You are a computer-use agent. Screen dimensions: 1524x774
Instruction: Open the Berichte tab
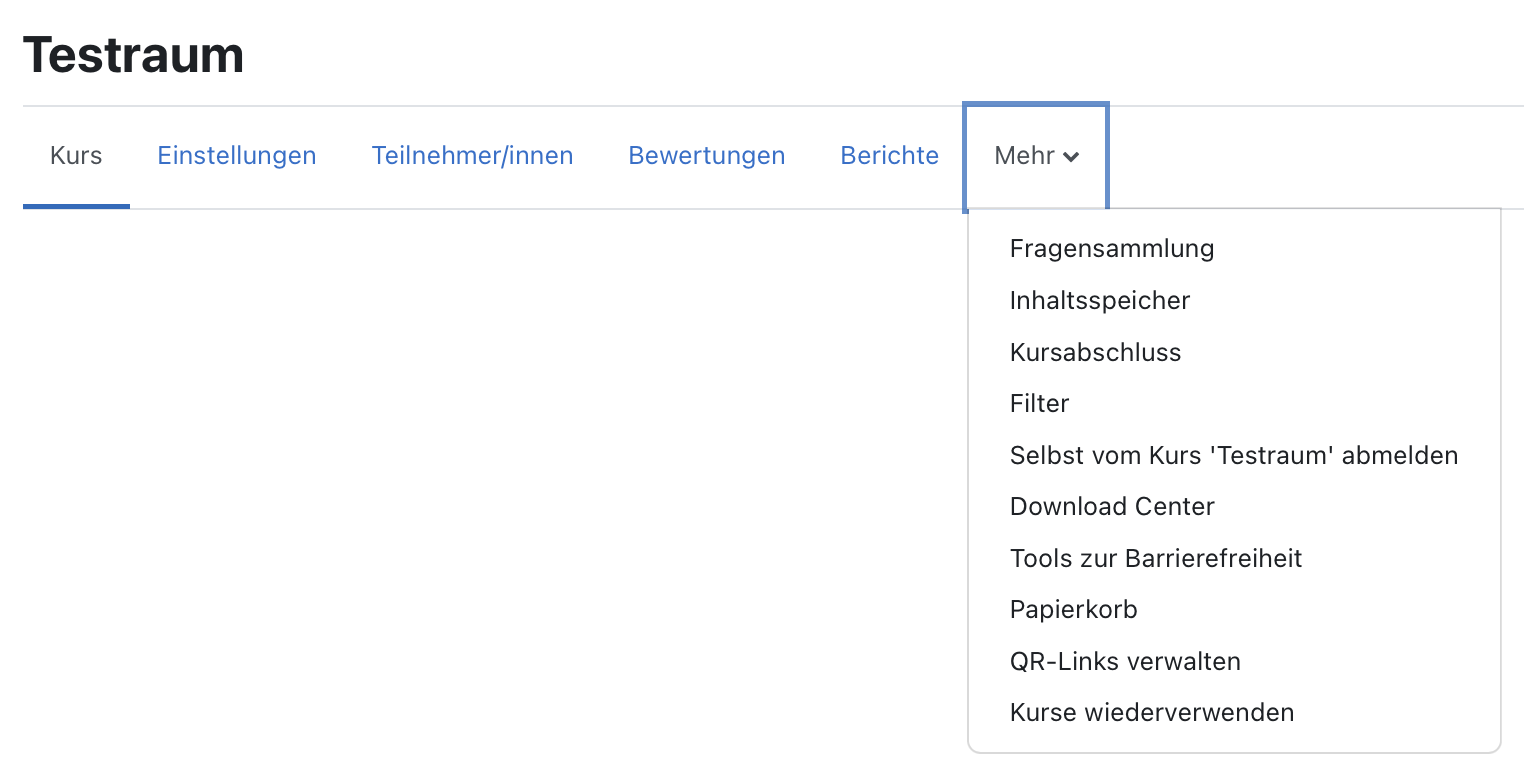[x=888, y=155]
